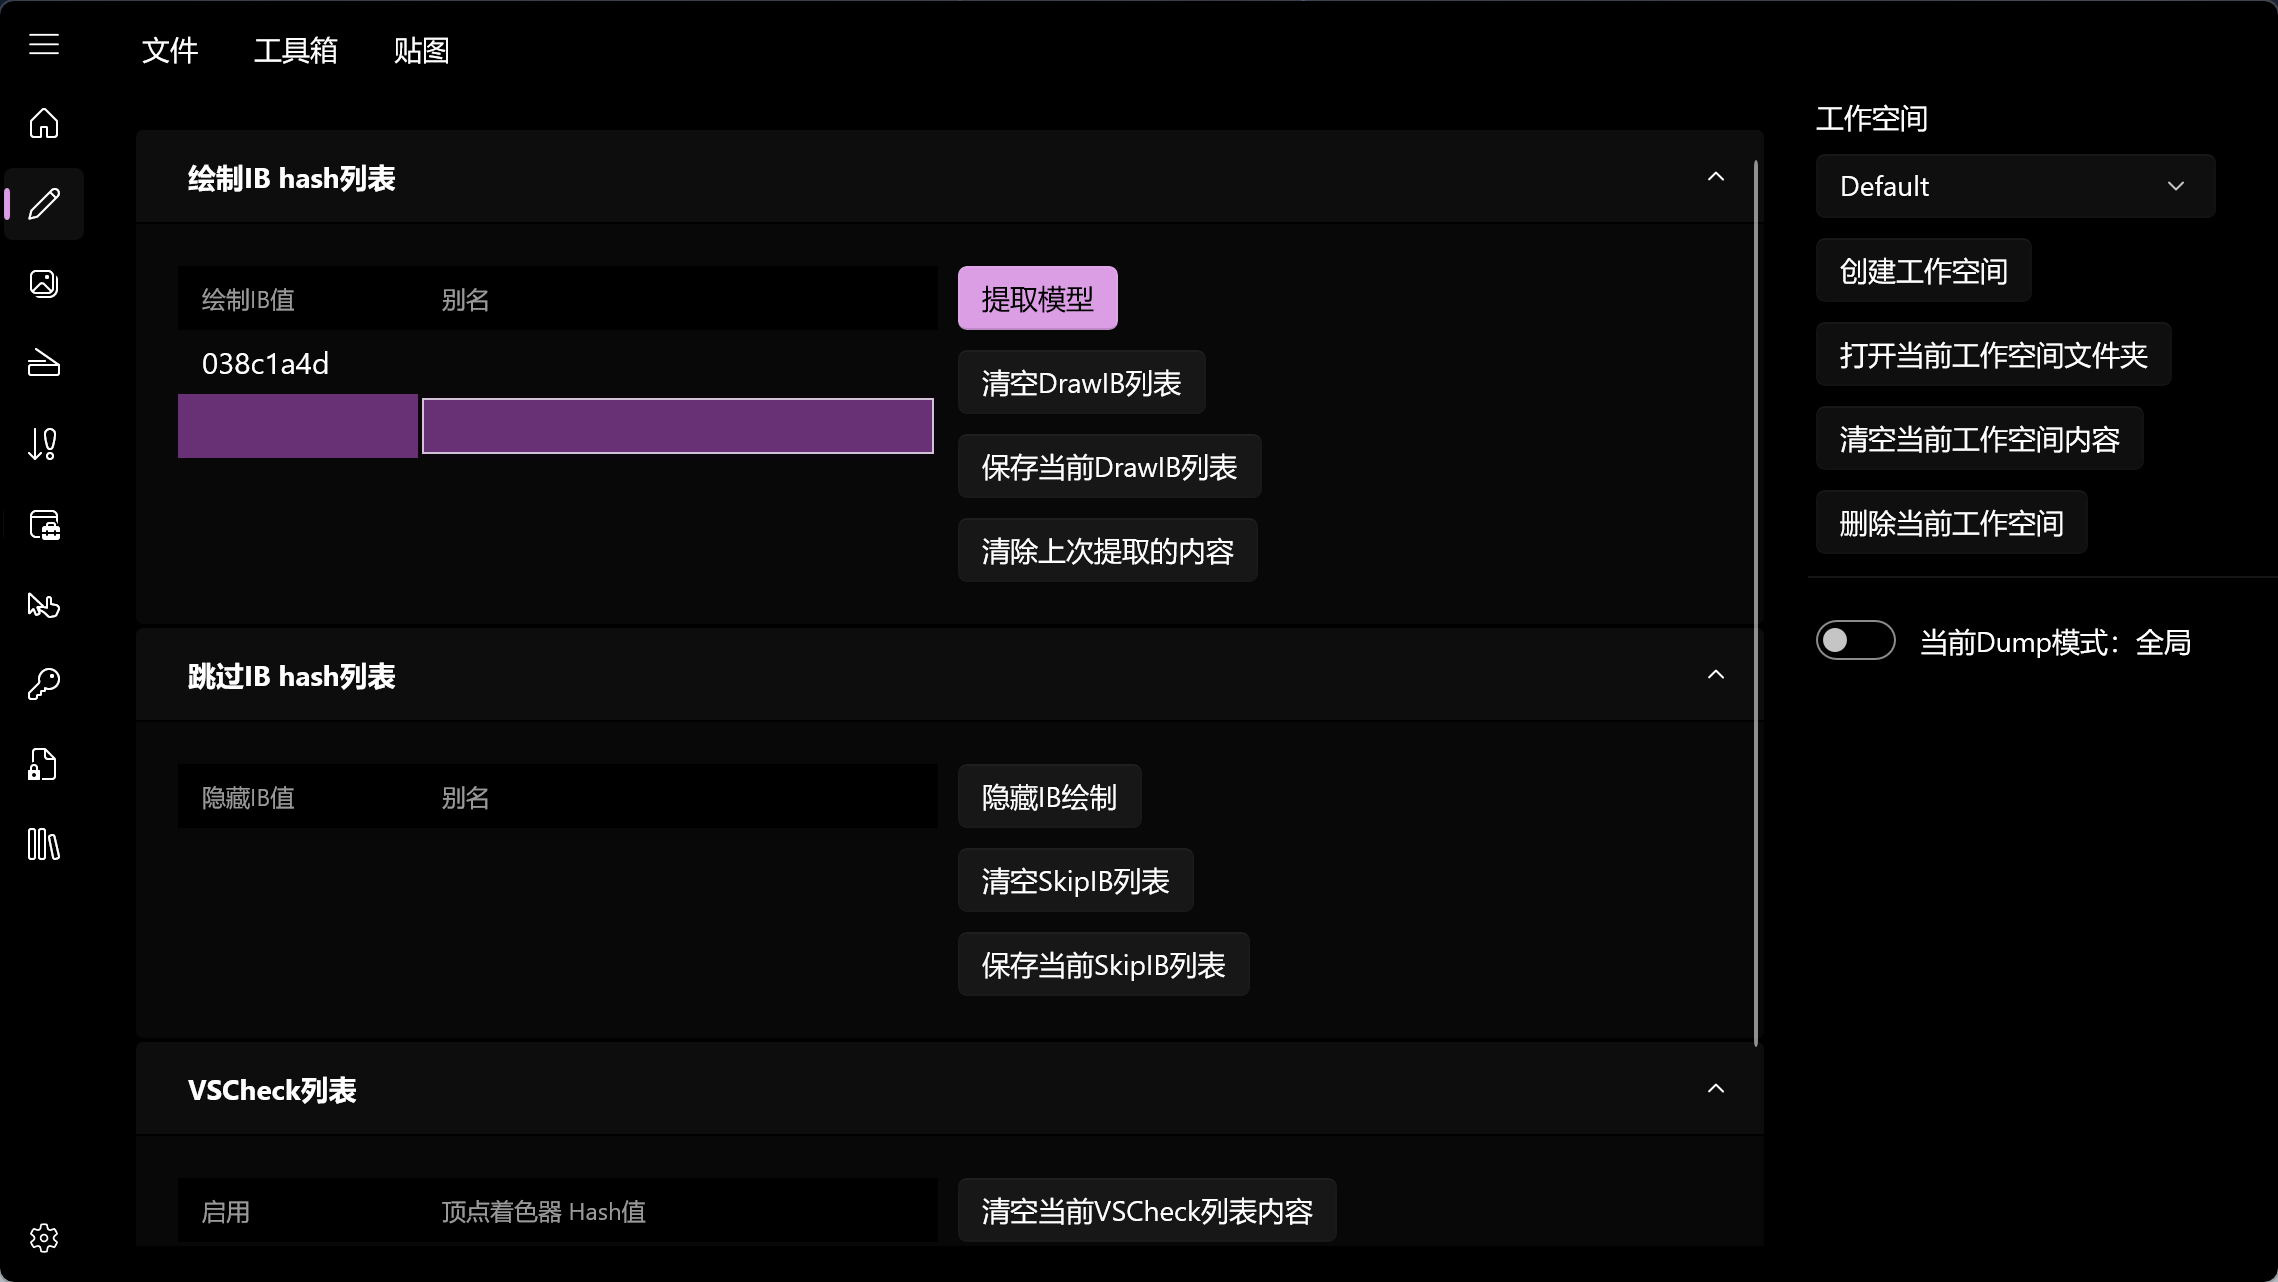Collapse the VSCheck列表 section
Image resolution: width=2278 pixels, height=1282 pixels.
point(1715,1089)
